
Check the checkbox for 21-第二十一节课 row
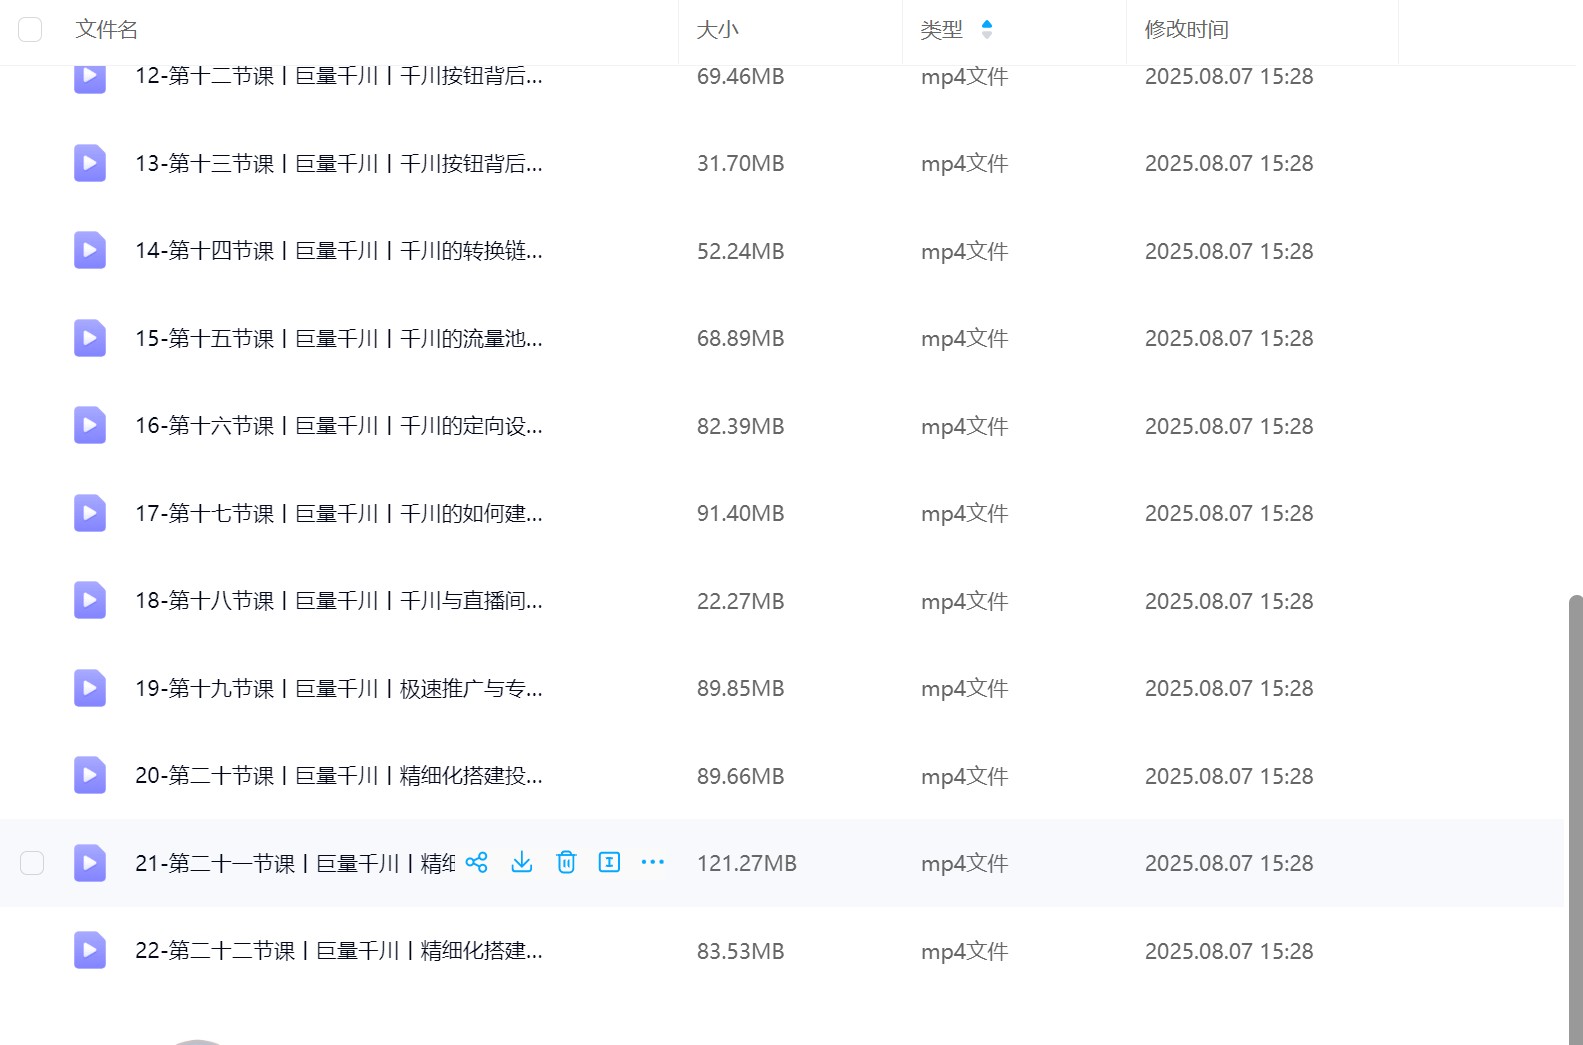coord(32,863)
